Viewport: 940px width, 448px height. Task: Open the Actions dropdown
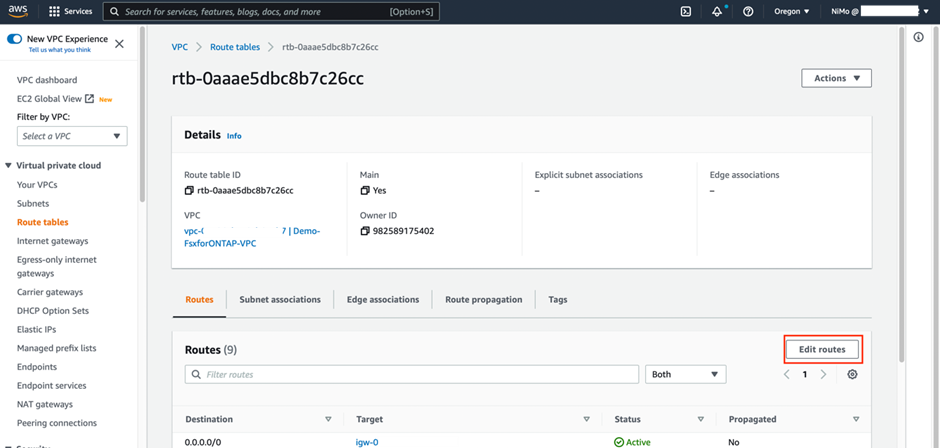tap(836, 78)
